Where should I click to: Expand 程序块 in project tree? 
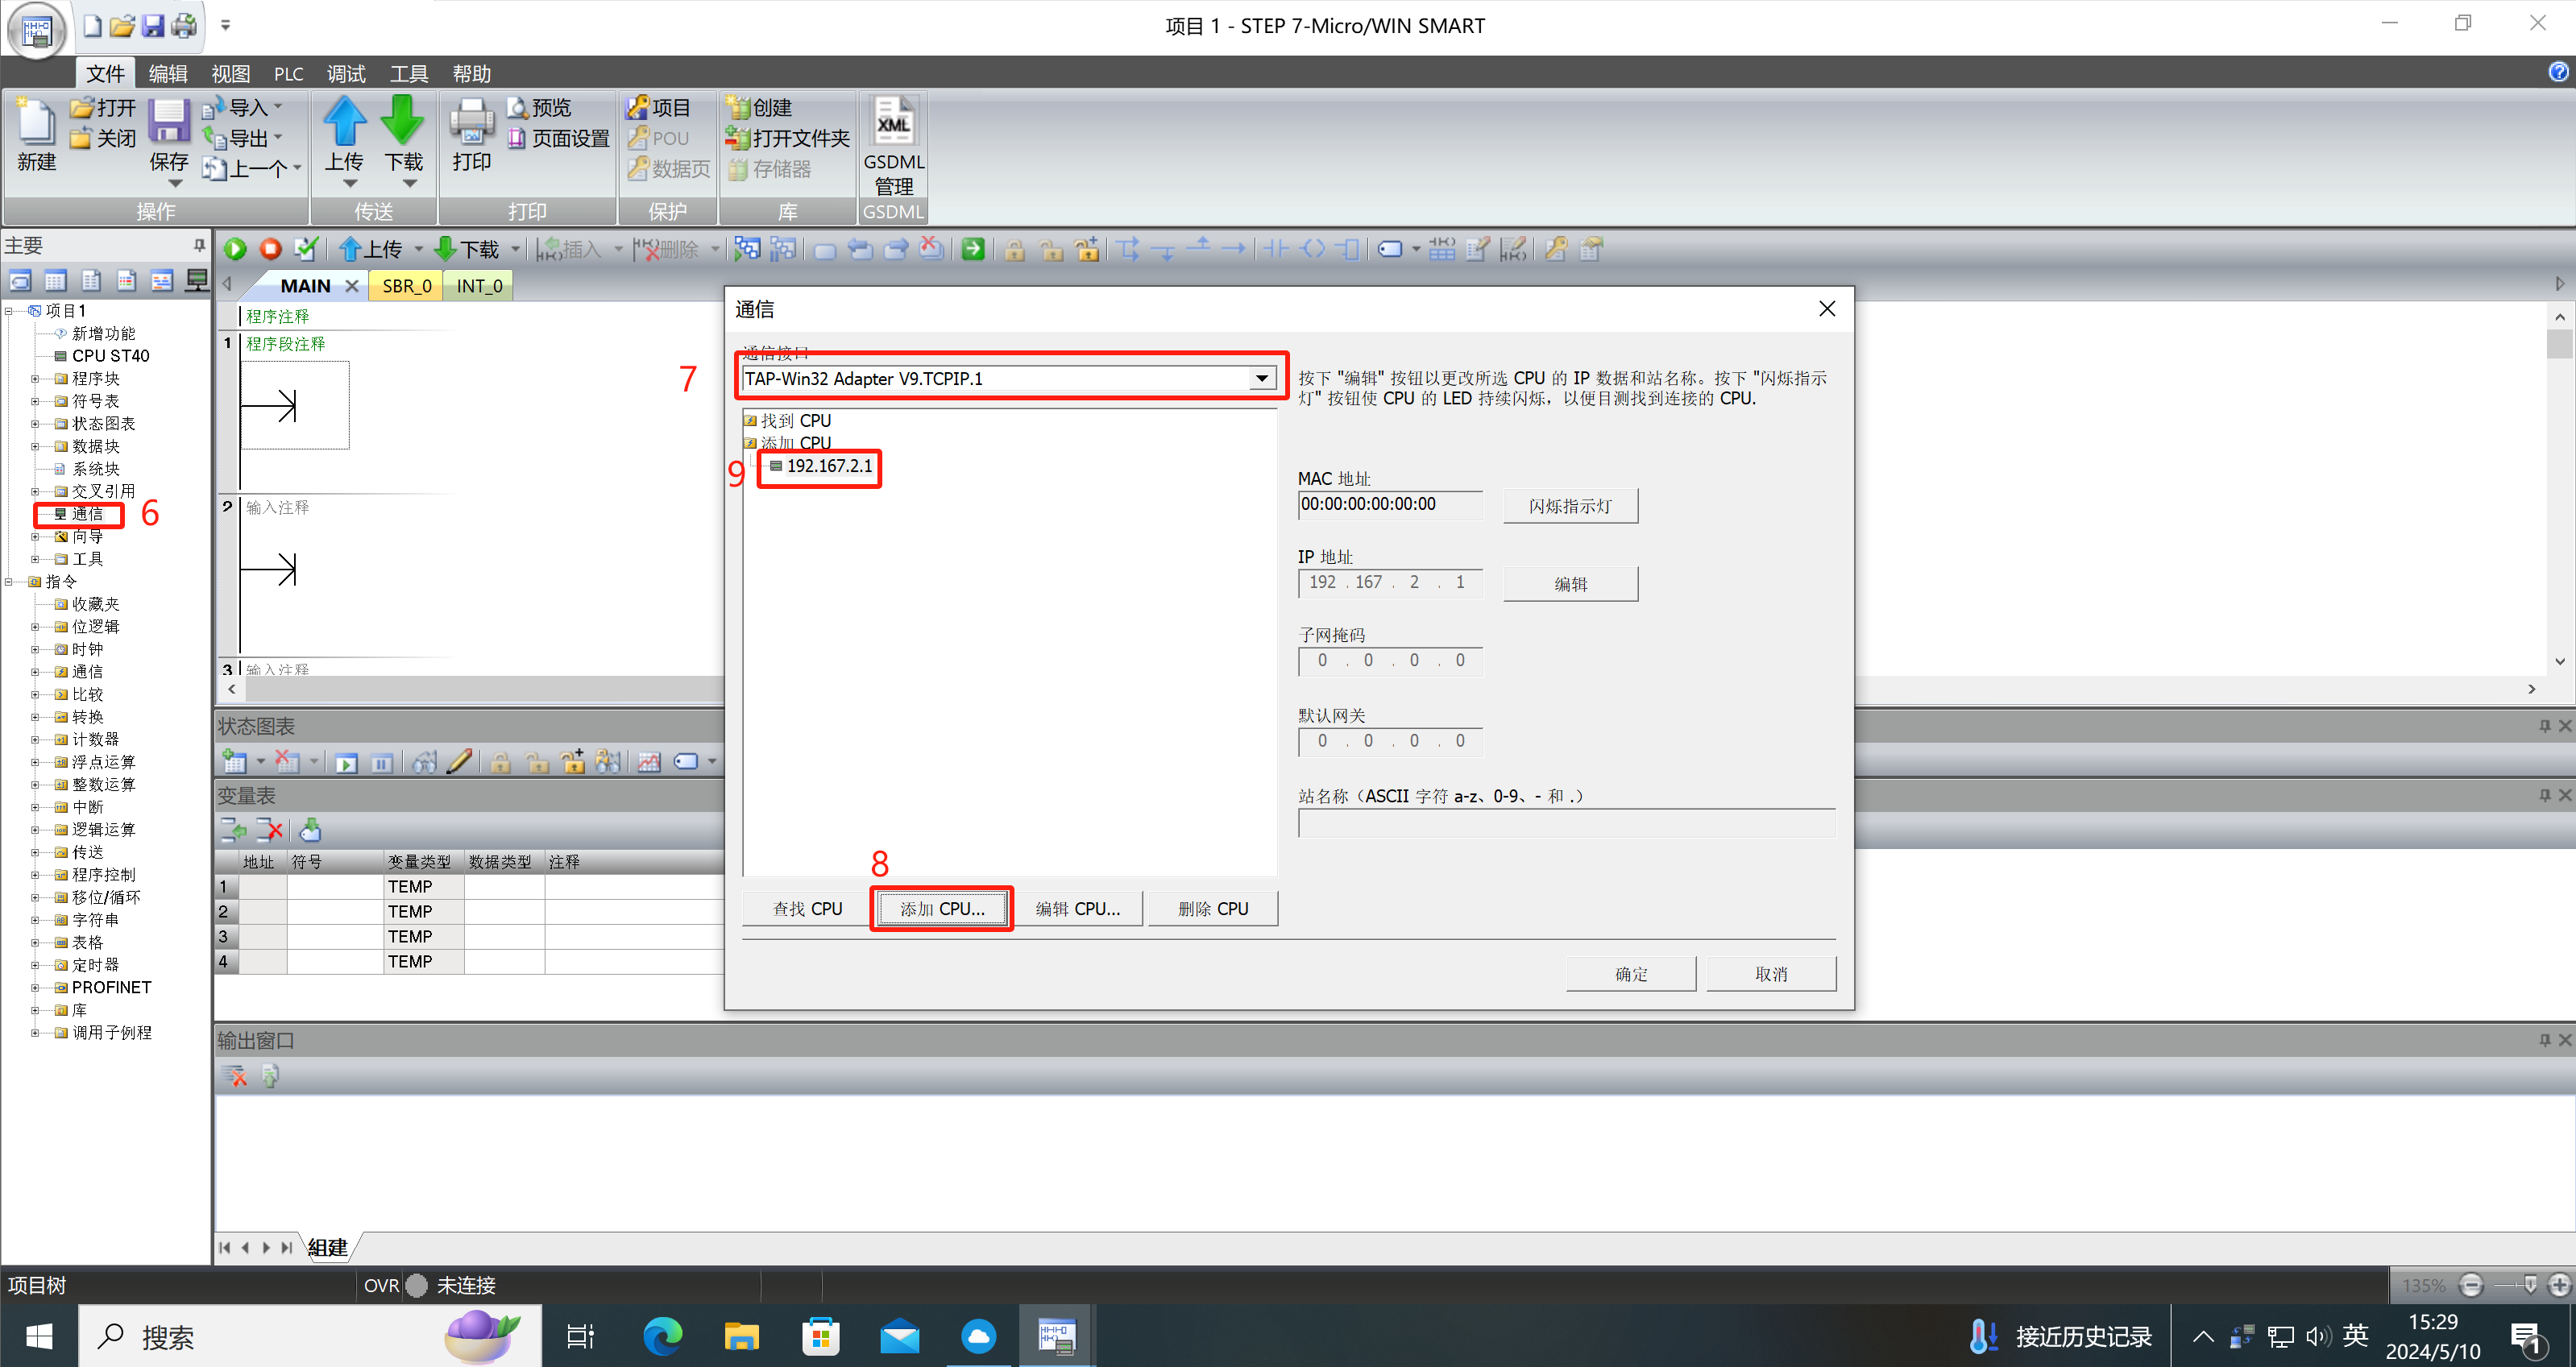click(x=35, y=379)
